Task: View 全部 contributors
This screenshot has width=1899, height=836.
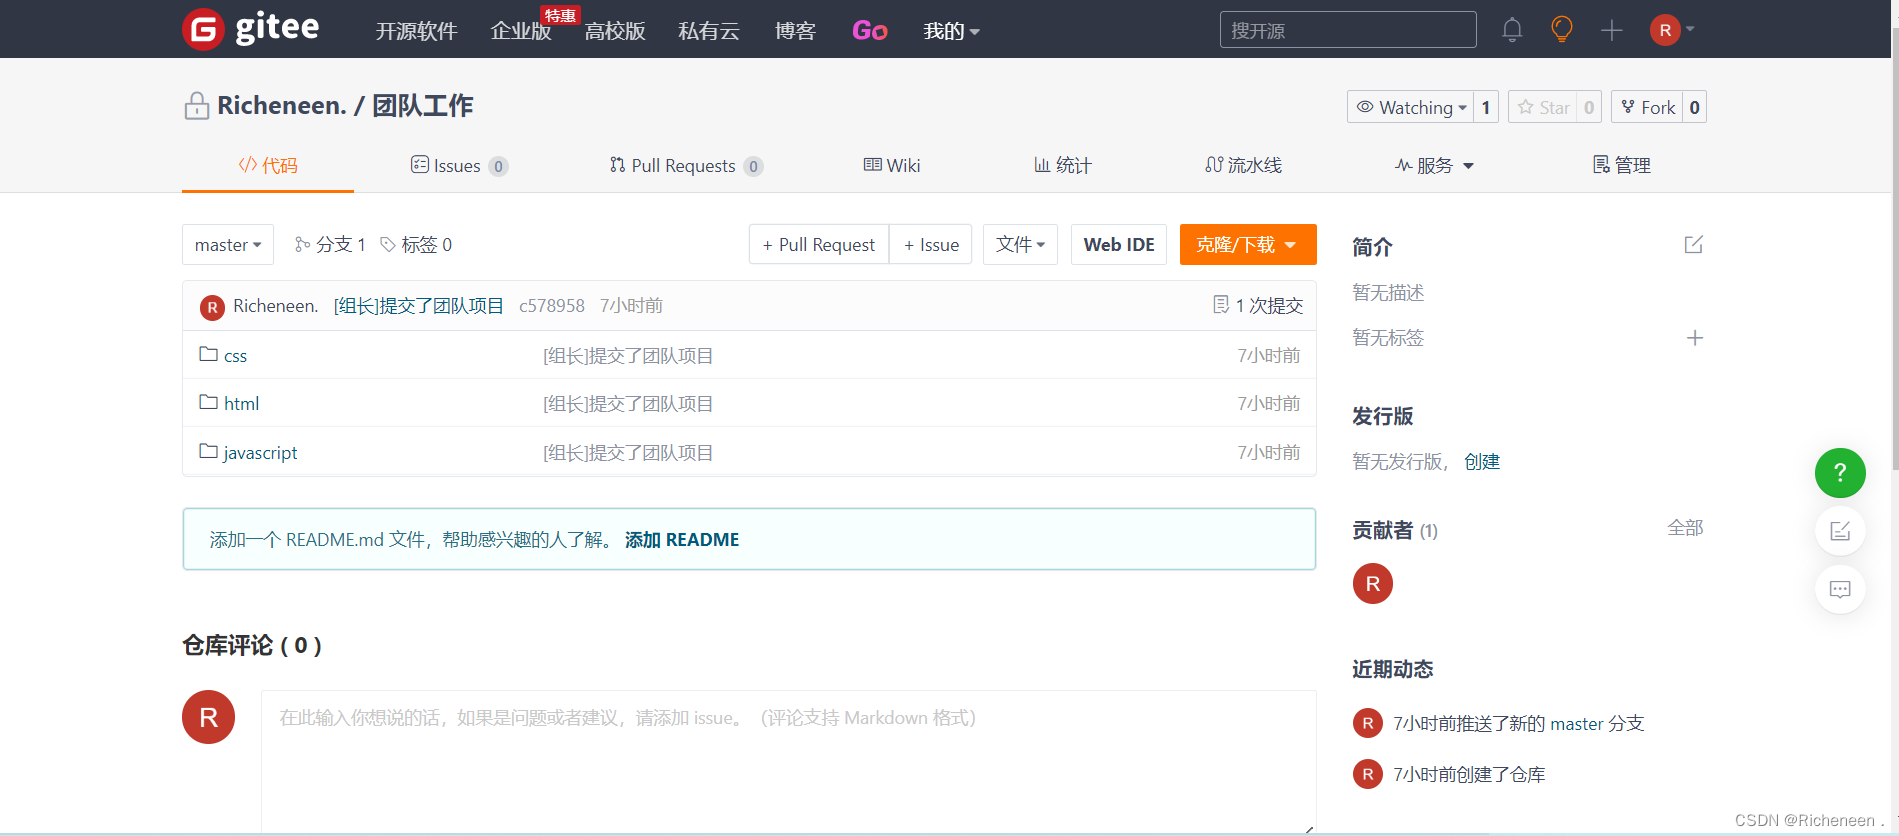Action: click(1685, 528)
